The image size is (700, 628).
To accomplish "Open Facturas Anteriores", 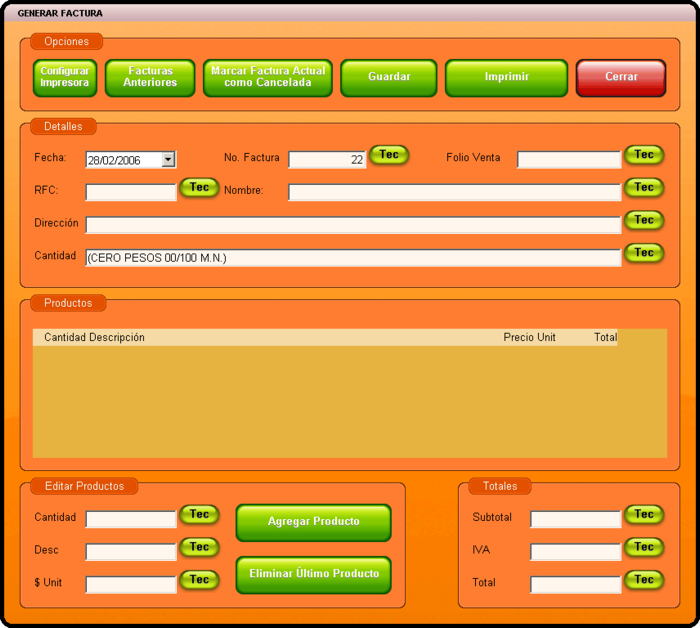I will [150, 78].
